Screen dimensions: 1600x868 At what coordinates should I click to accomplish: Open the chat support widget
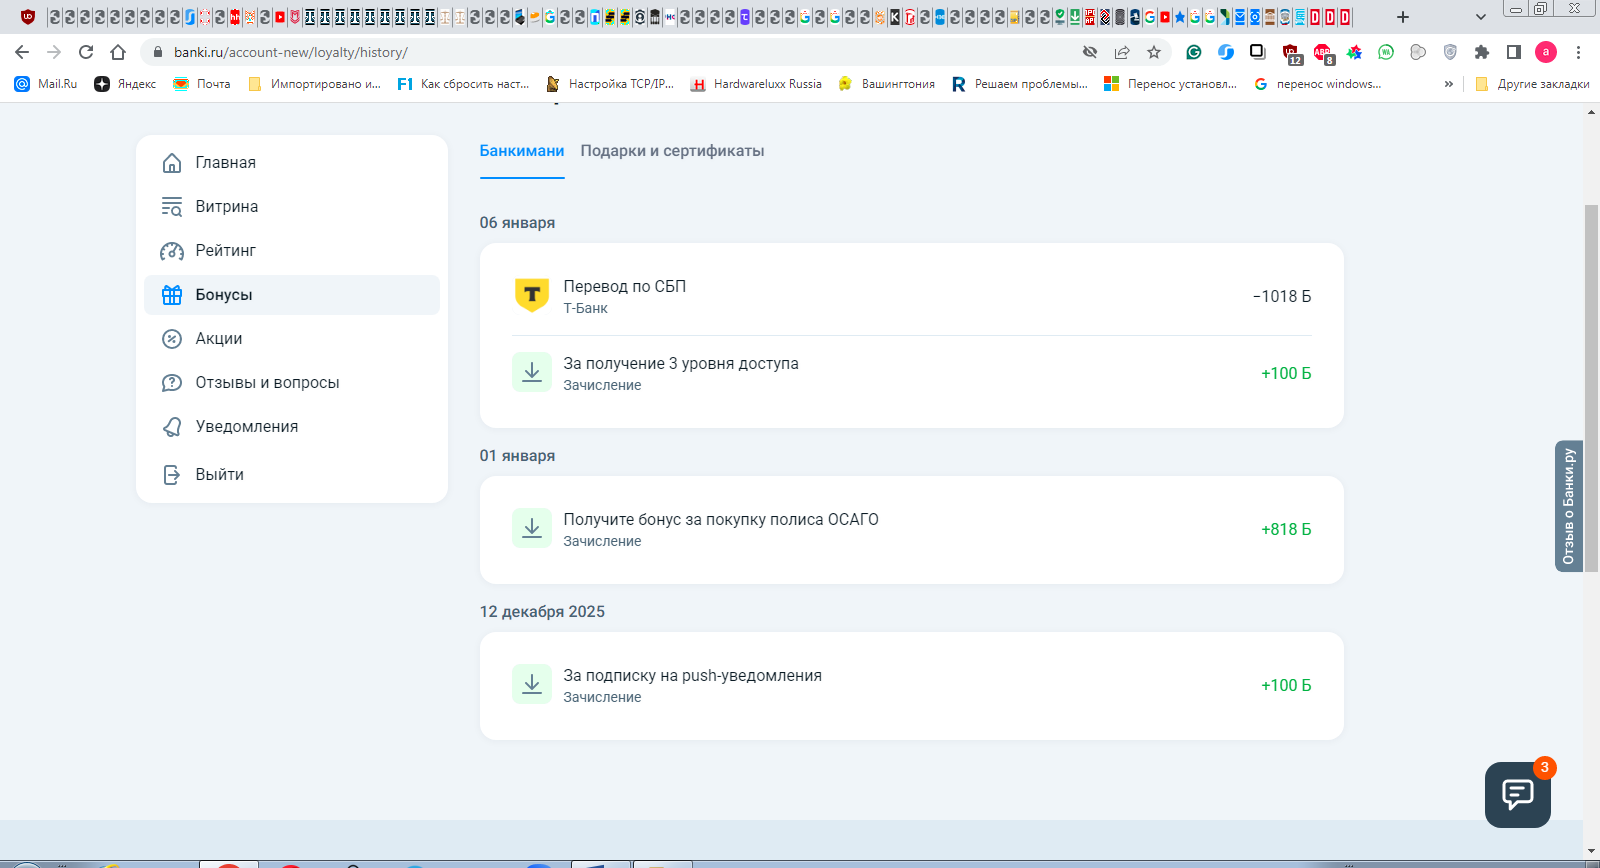(1517, 795)
